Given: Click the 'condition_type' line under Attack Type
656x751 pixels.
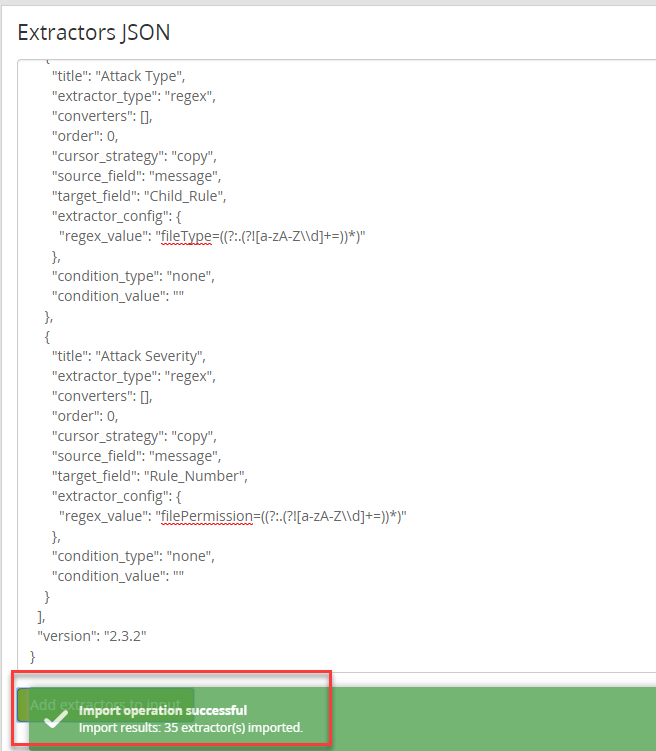Looking at the screenshot, I should (133, 276).
